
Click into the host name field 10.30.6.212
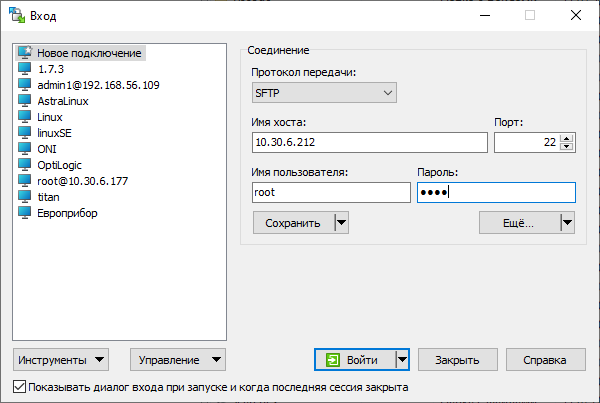pyautogui.click(x=370, y=142)
